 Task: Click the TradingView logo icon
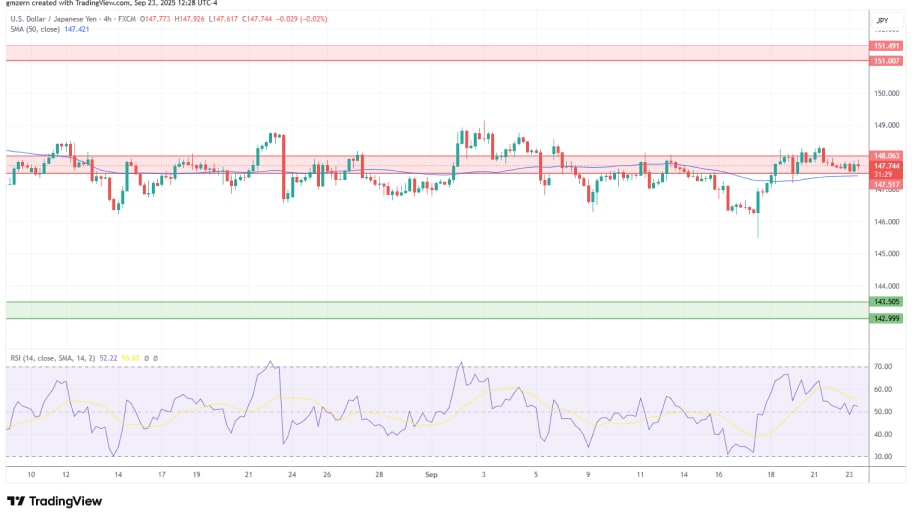click(x=15, y=501)
